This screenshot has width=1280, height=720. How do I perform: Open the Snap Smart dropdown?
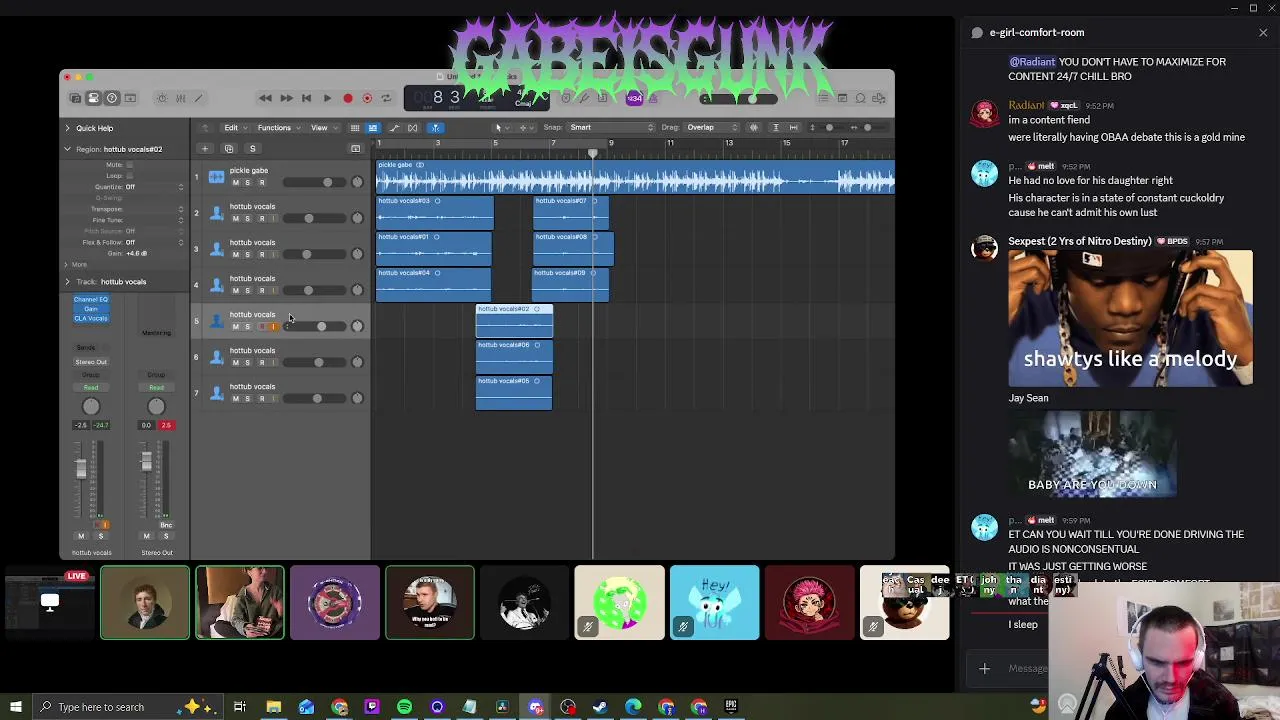[610, 128]
